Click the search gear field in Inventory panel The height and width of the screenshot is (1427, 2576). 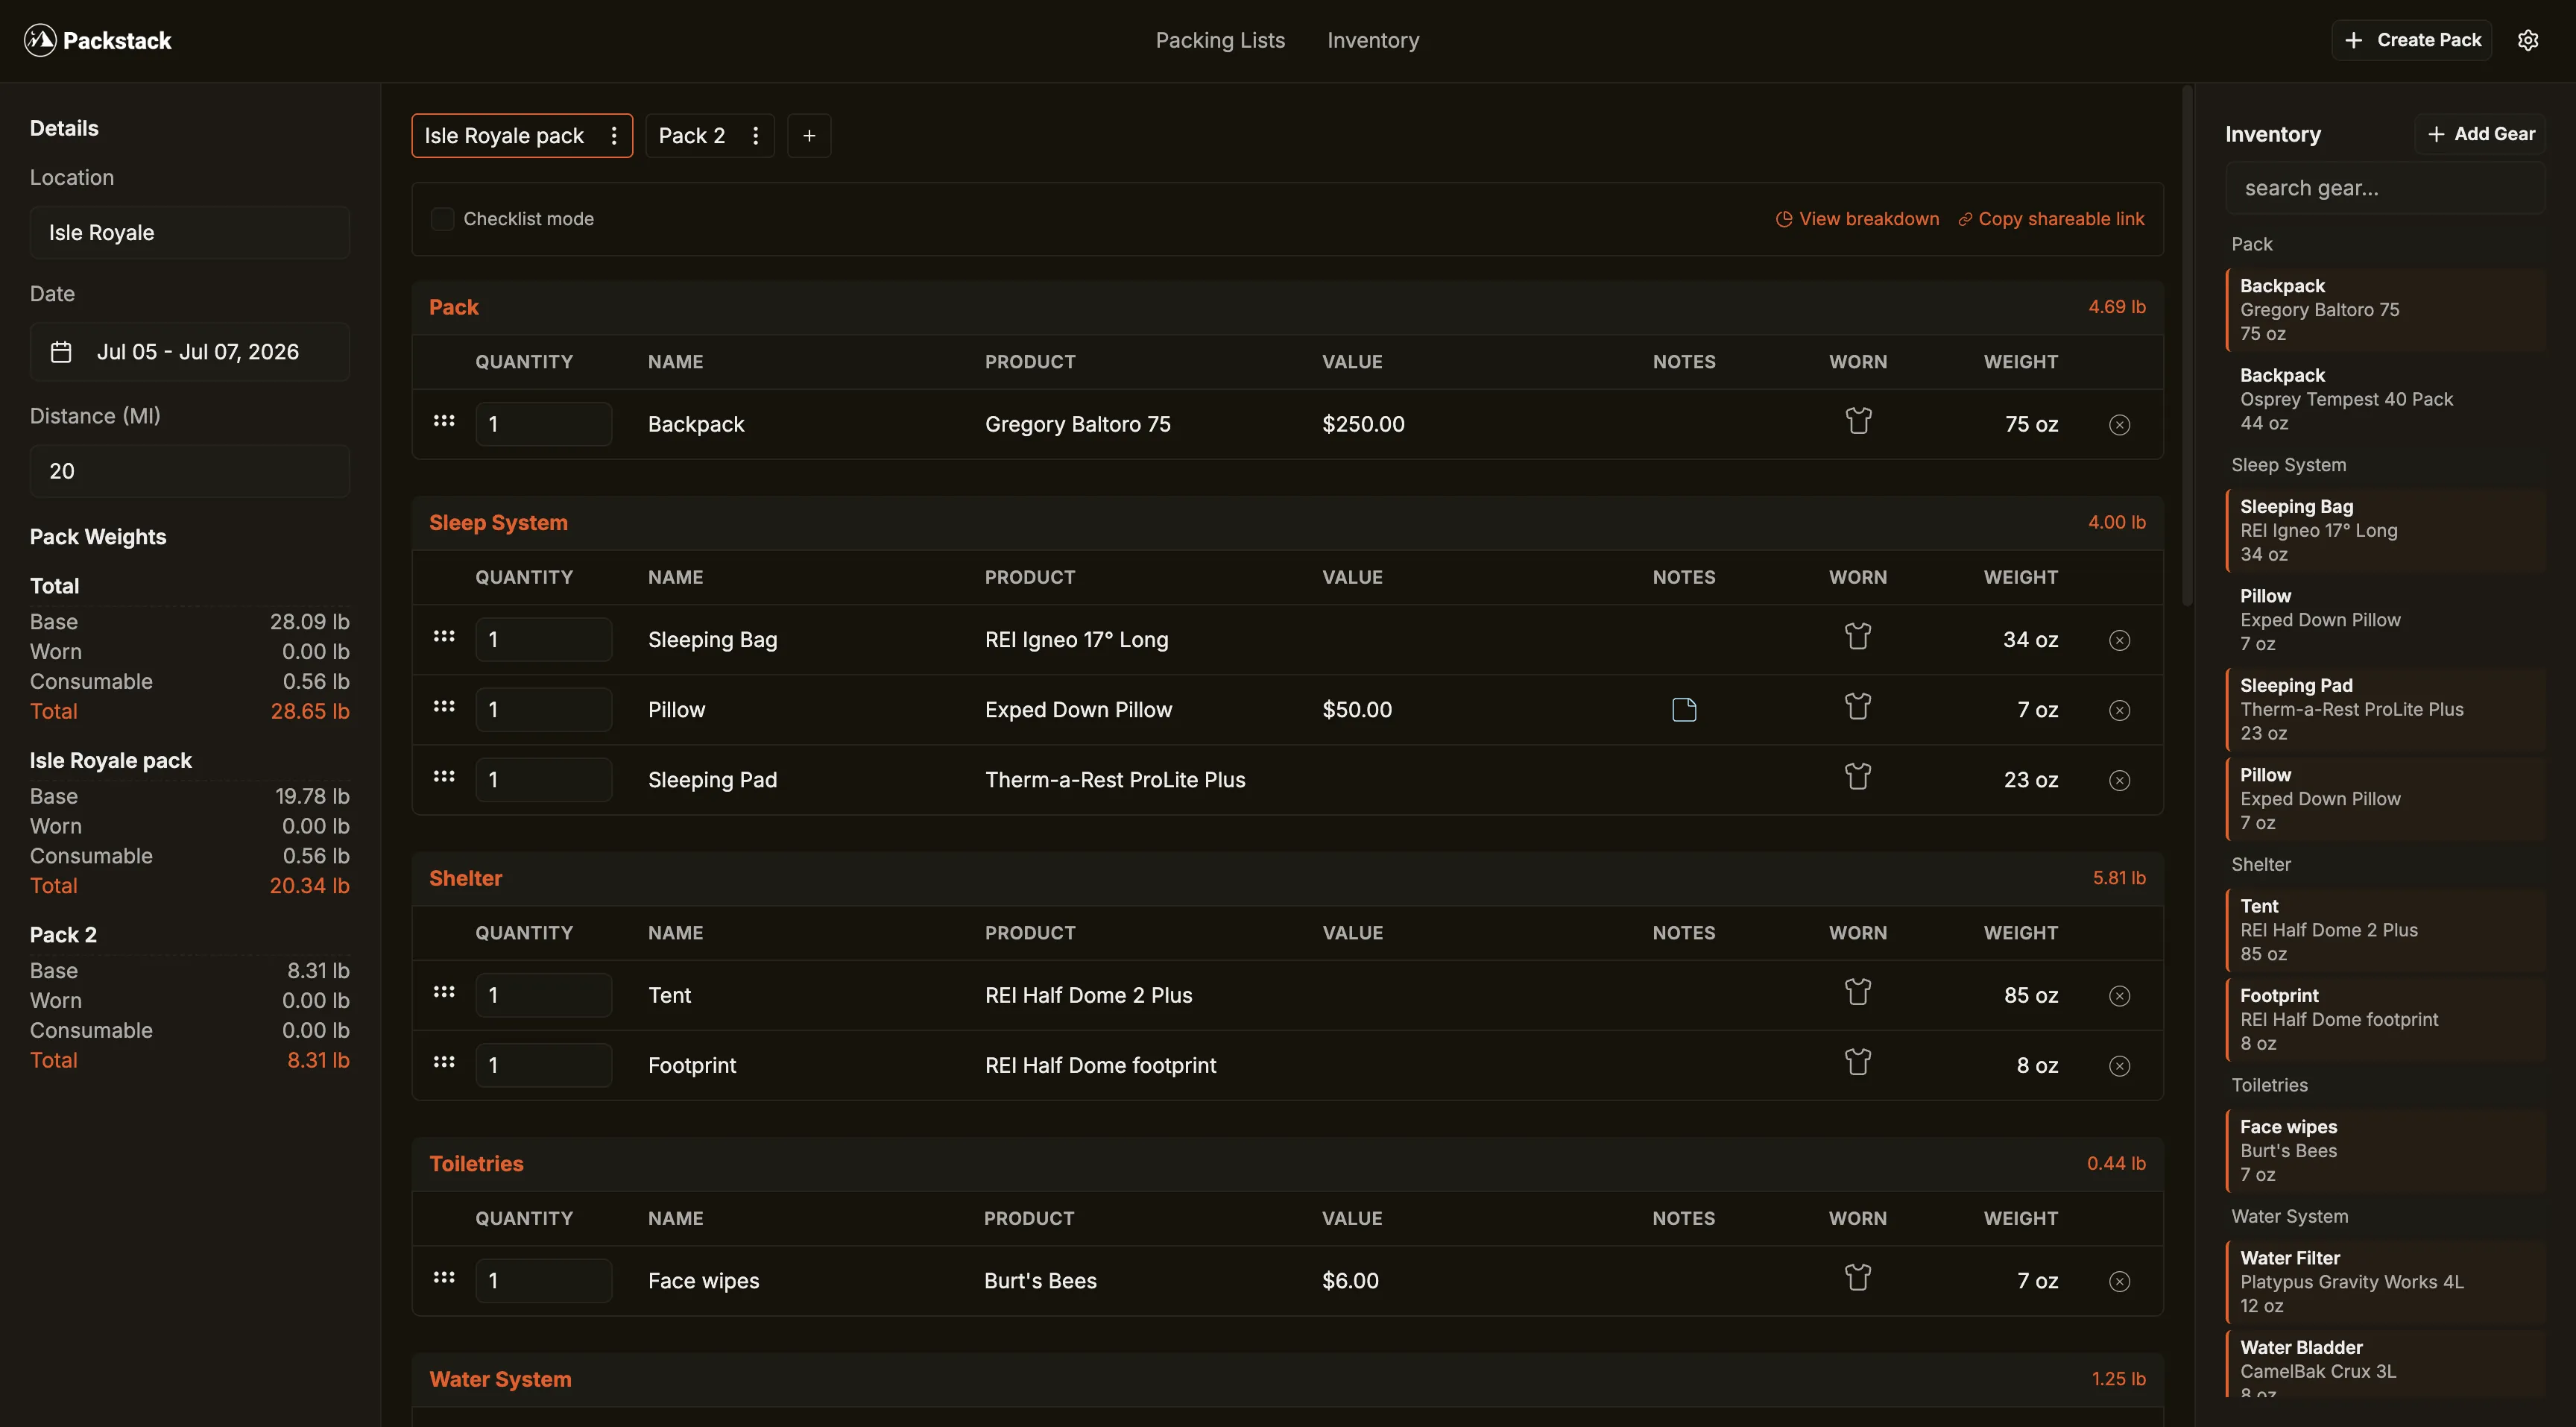point(2388,188)
